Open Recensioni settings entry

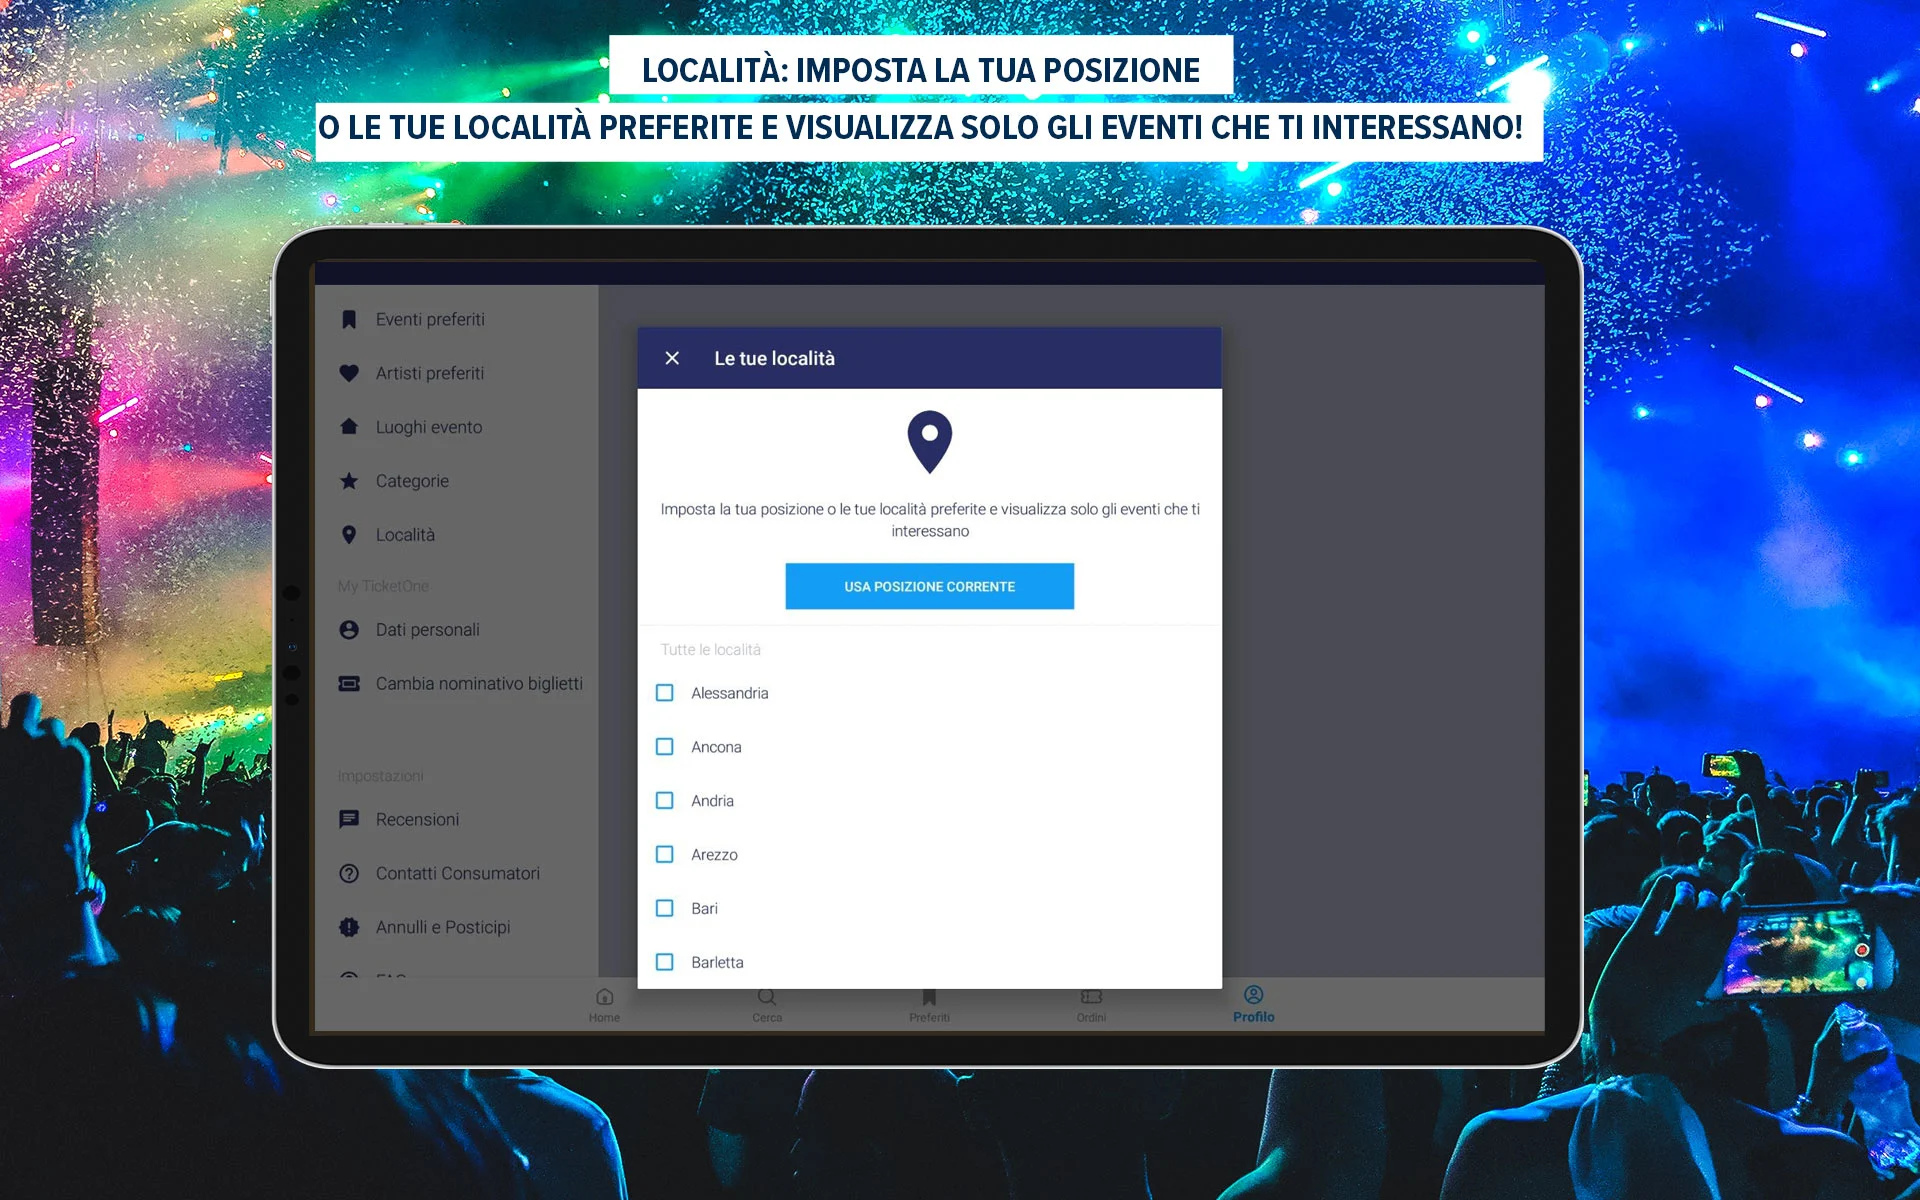click(x=457, y=819)
